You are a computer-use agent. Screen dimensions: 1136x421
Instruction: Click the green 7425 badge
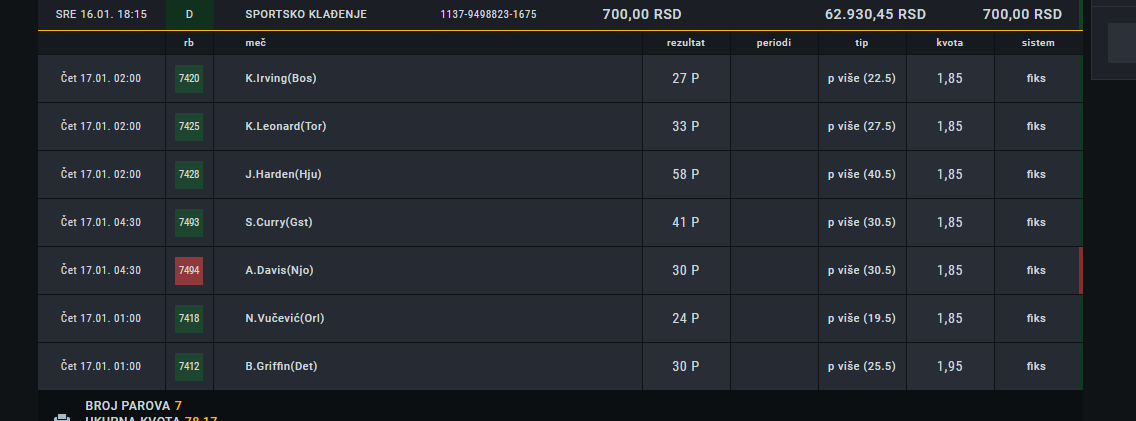pyautogui.click(x=189, y=126)
